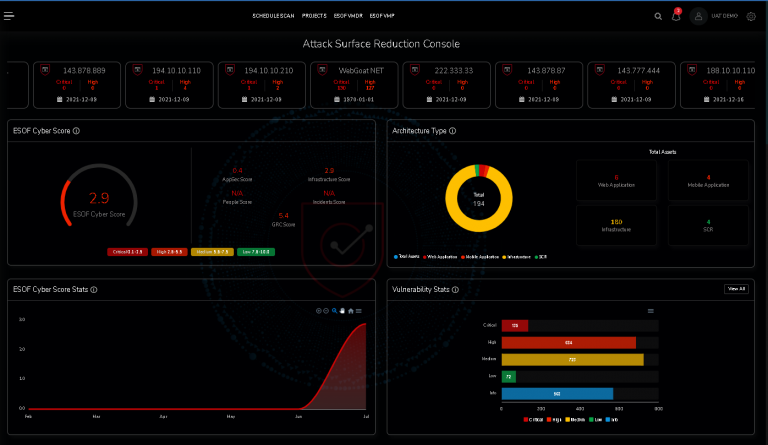Click the ESOF Cyber Score info icon

coord(76,131)
